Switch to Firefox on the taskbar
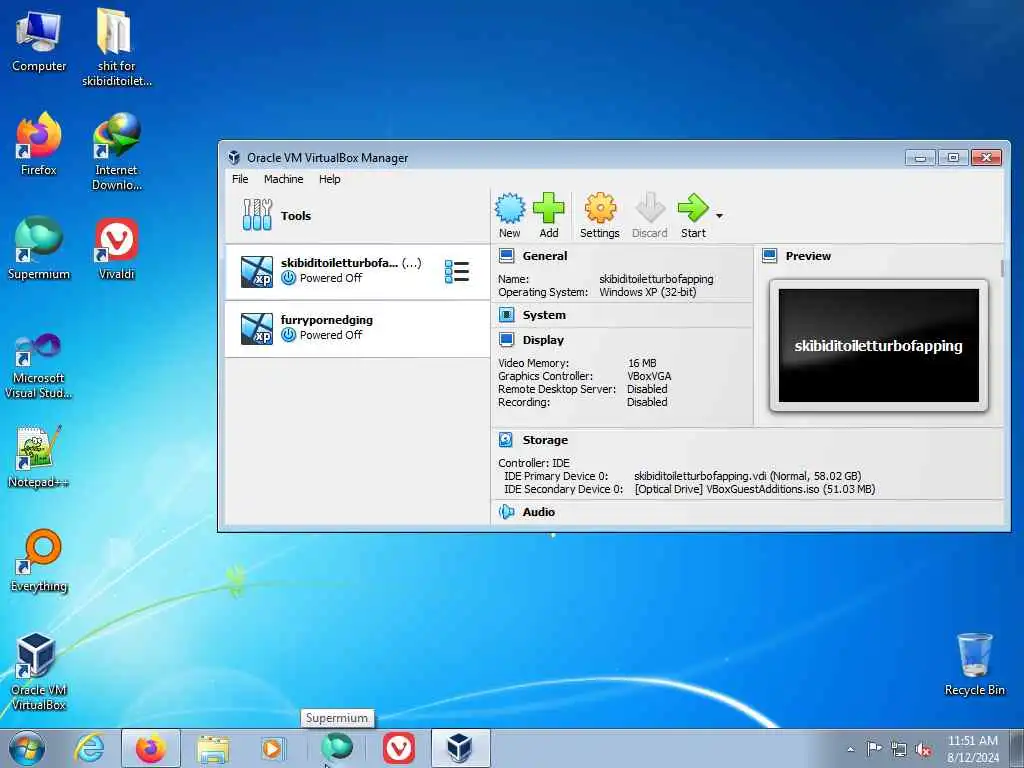1024x768 pixels. [x=150, y=749]
